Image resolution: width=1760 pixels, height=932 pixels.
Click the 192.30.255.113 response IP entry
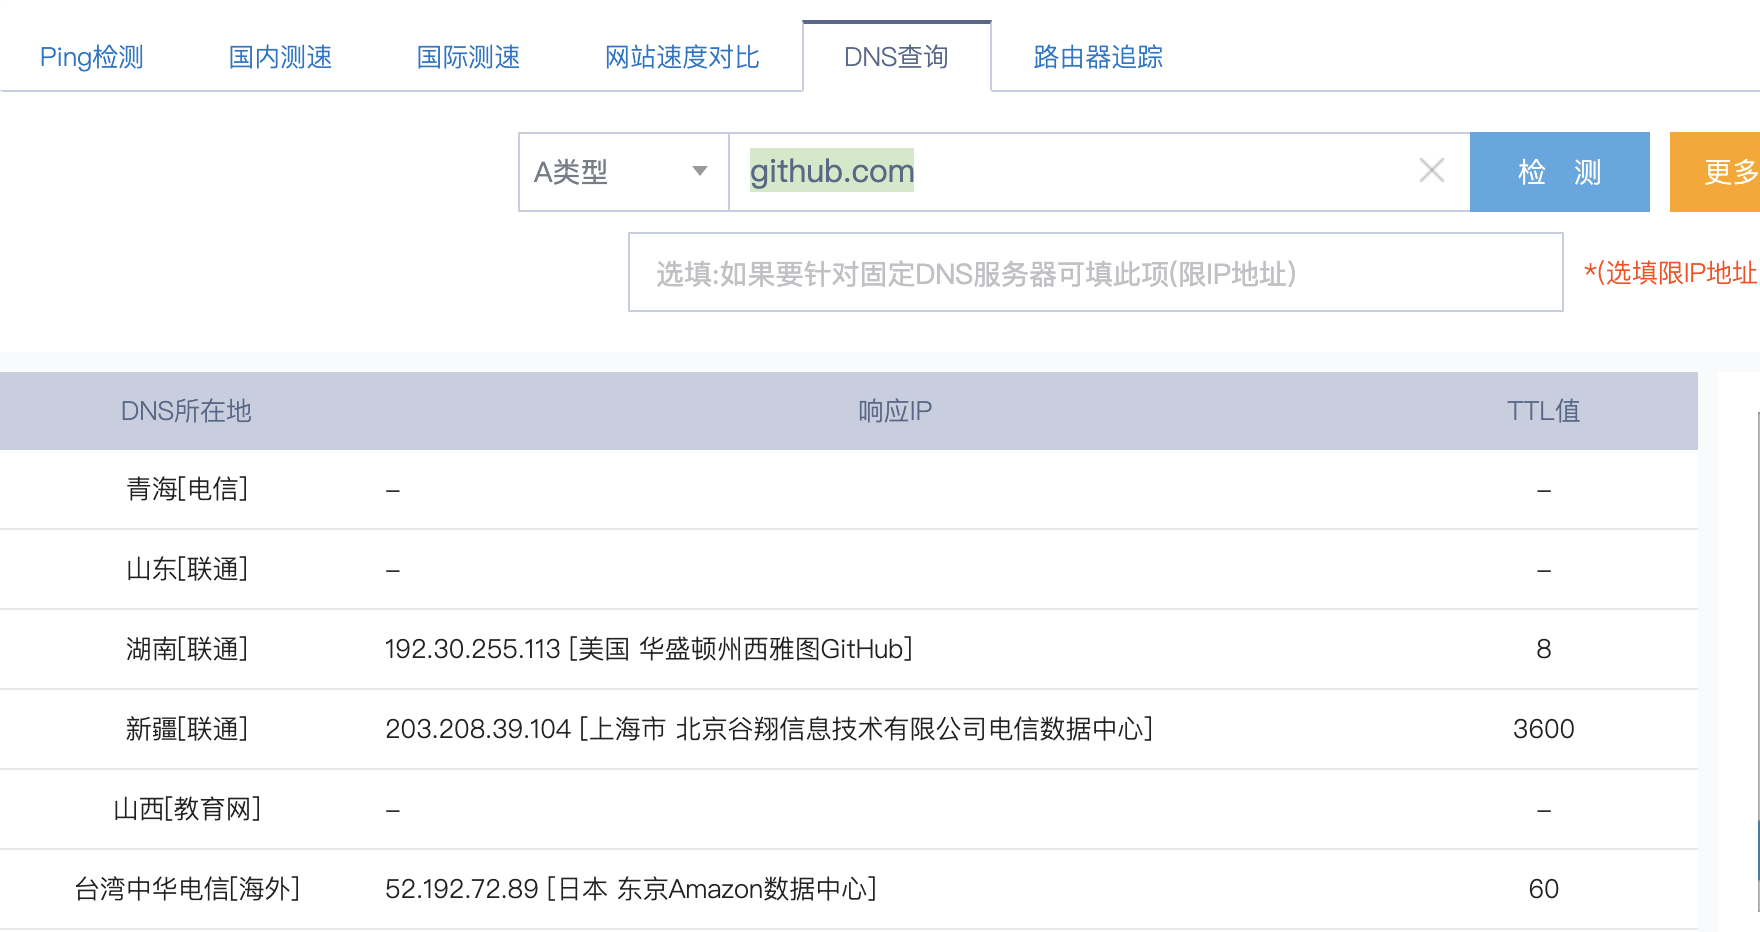click(x=648, y=649)
